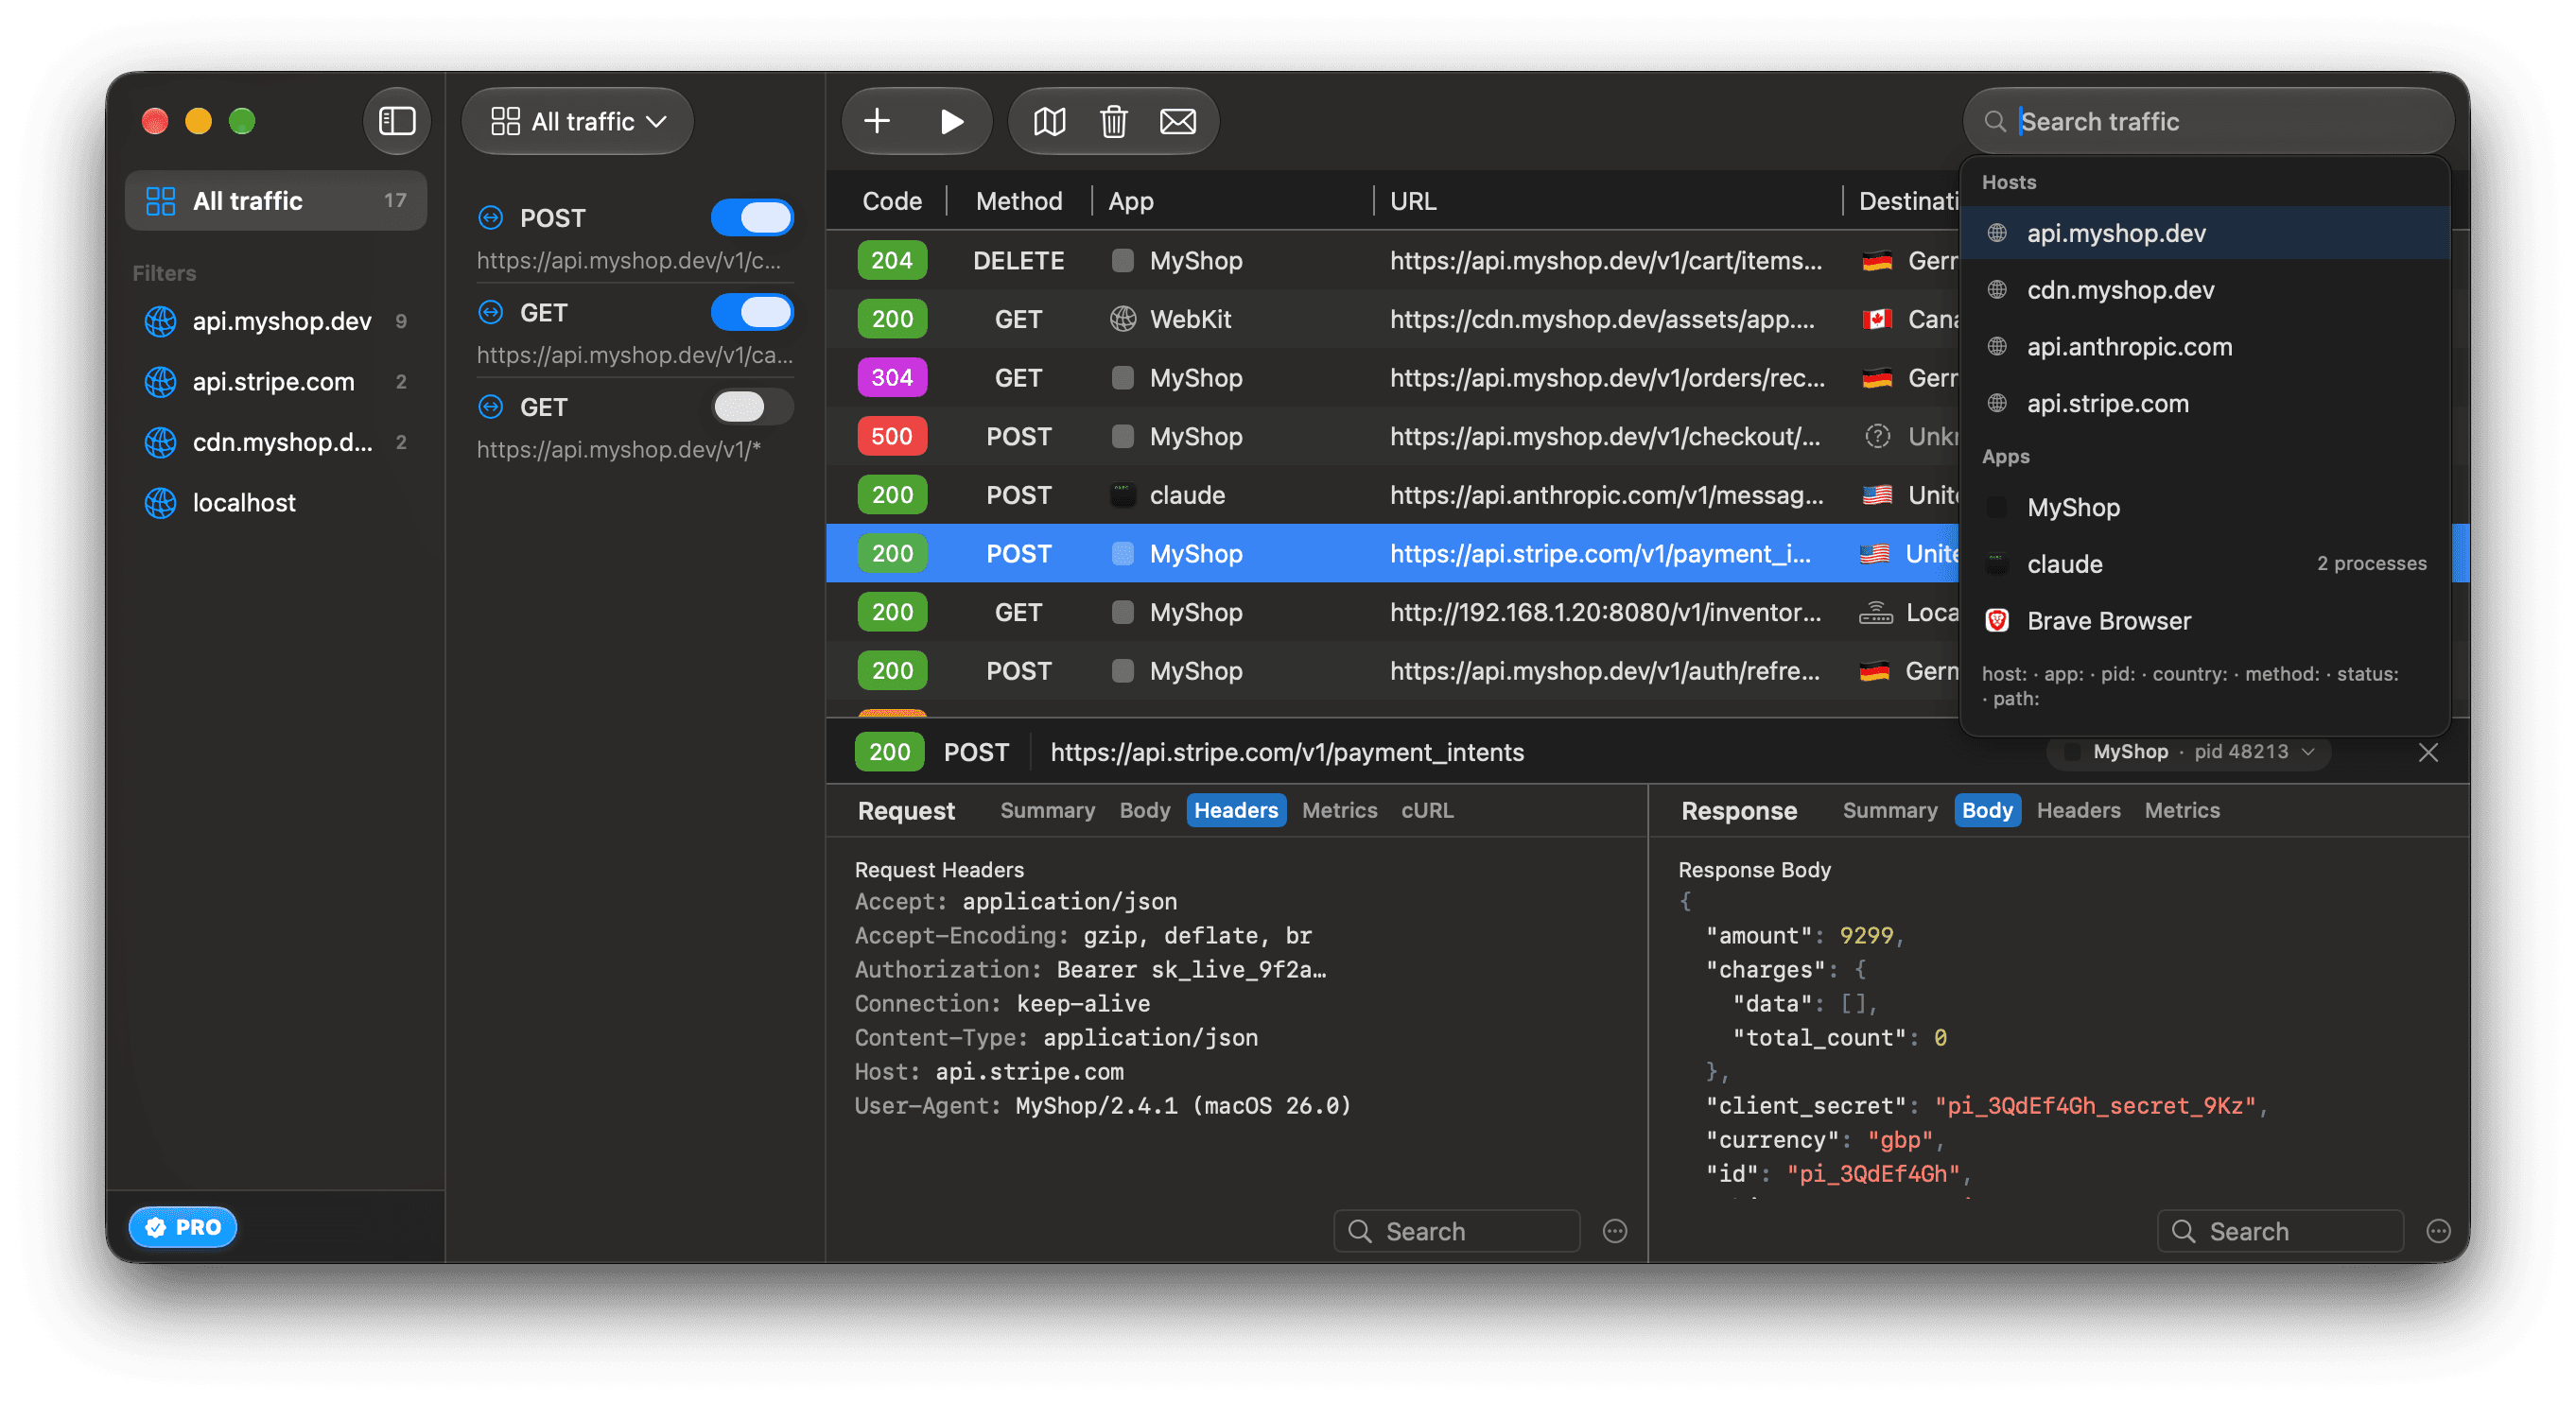Viewport: 2576px width, 1403px height.
Task: Open request panel's options ellipsis icon
Action: [1615, 1230]
